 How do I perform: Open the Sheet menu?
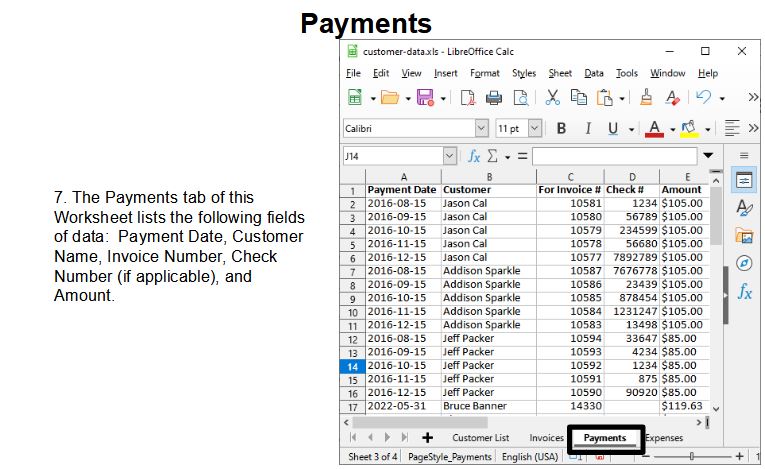[560, 73]
